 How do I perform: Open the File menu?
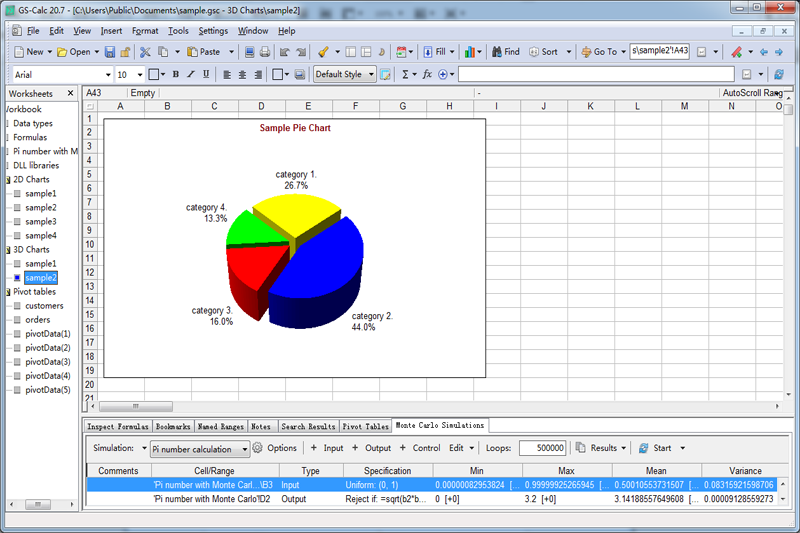33,31
